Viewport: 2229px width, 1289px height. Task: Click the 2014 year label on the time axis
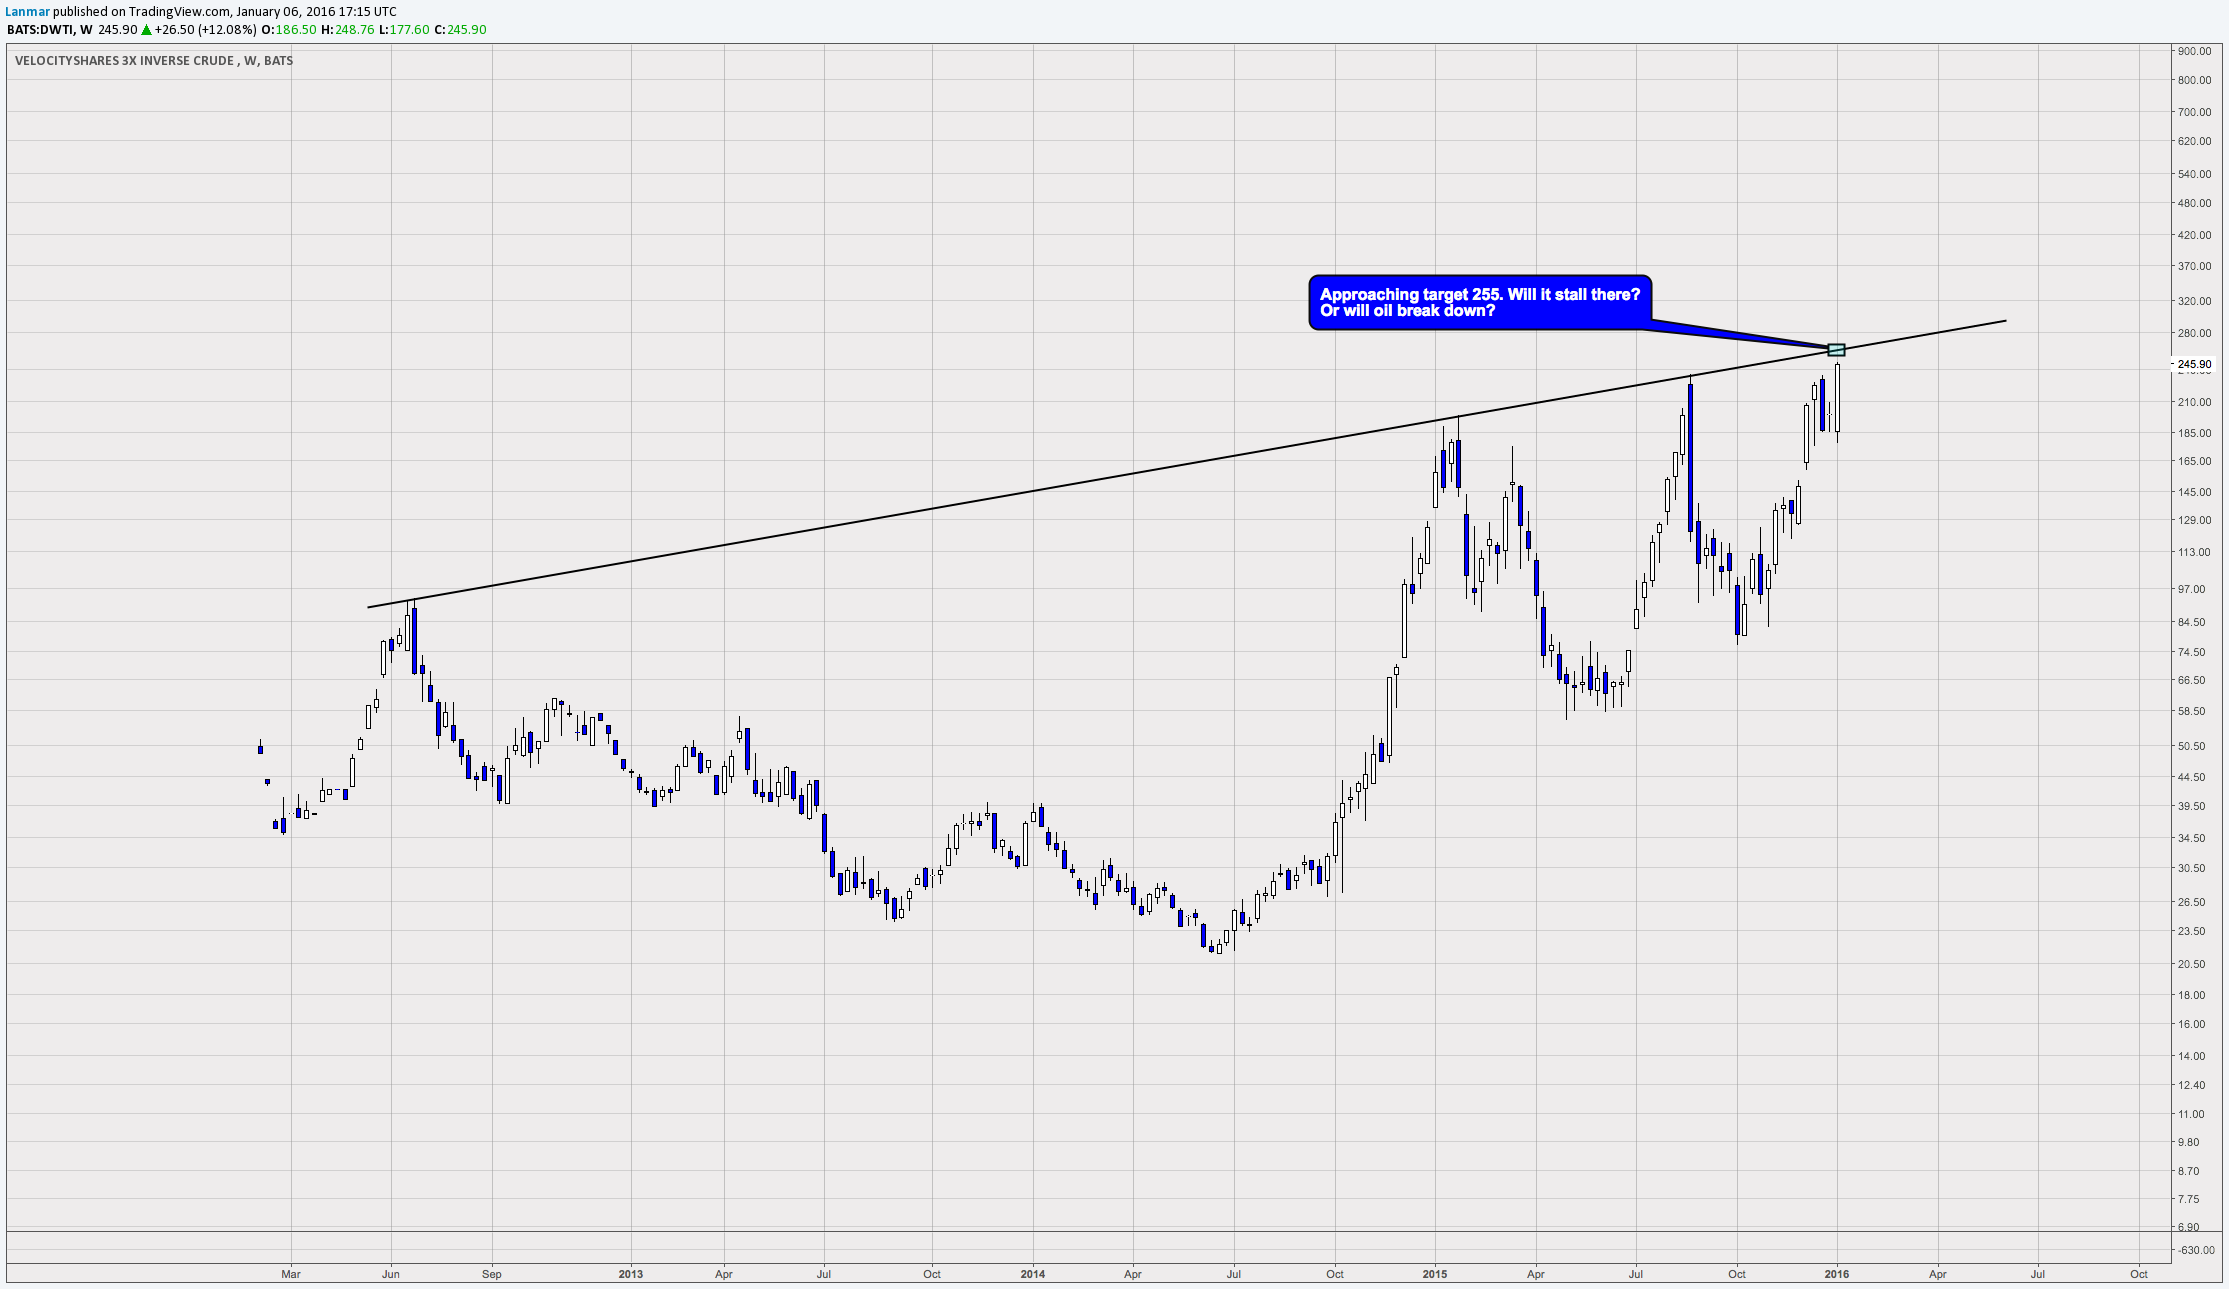[x=1033, y=1274]
